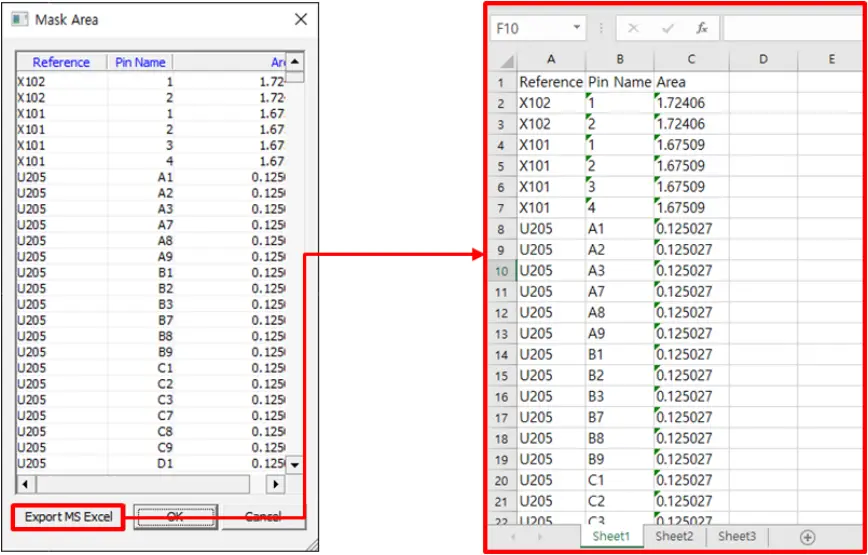868x555 pixels.
Task: Click the horizontal scroll right arrow
Action: (275, 484)
